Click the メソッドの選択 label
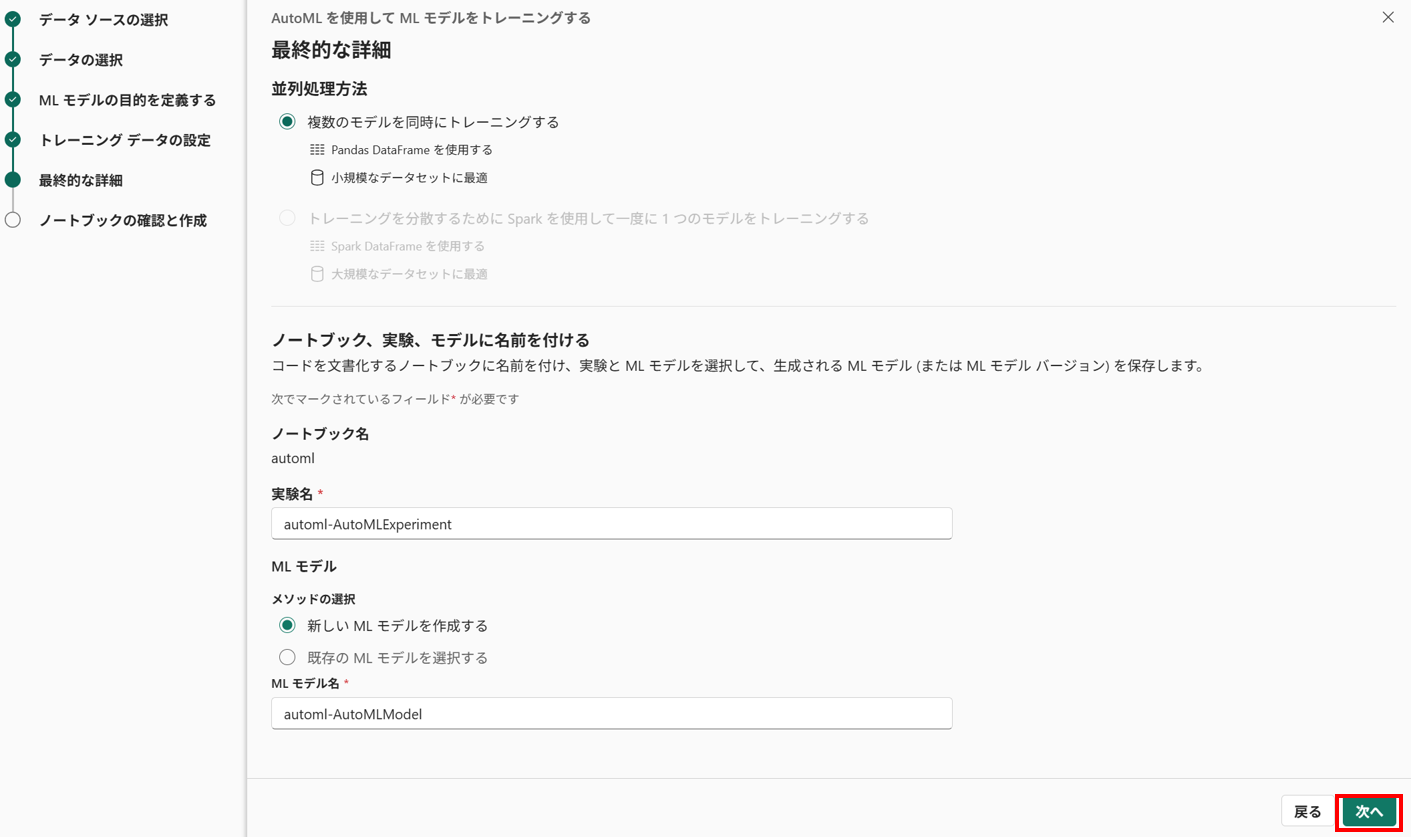This screenshot has width=1421, height=837. point(314,599)
